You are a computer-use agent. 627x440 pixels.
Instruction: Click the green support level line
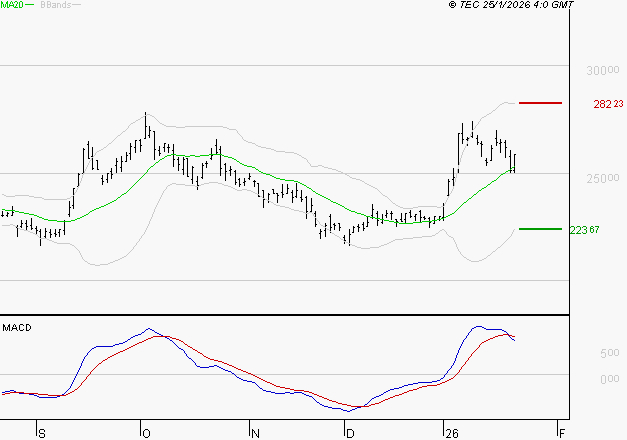click(540, 229)
